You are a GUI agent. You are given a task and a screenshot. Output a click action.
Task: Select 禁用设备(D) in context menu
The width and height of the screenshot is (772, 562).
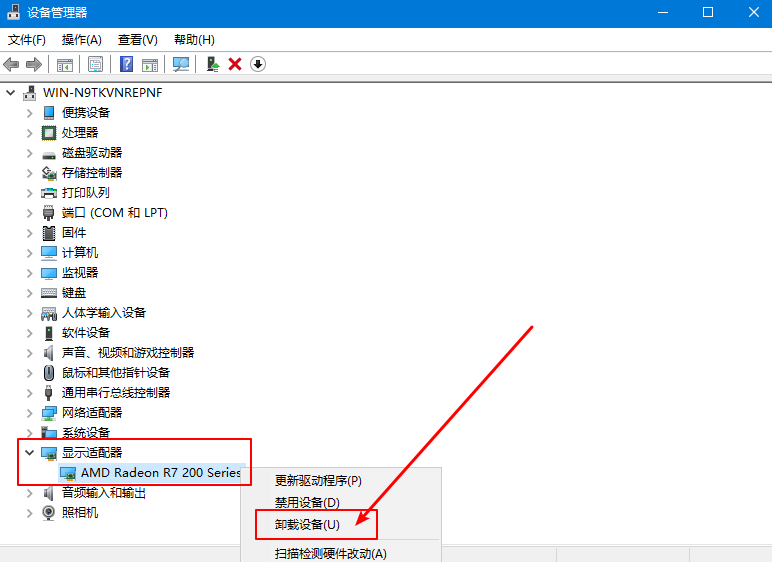point(307,503)
